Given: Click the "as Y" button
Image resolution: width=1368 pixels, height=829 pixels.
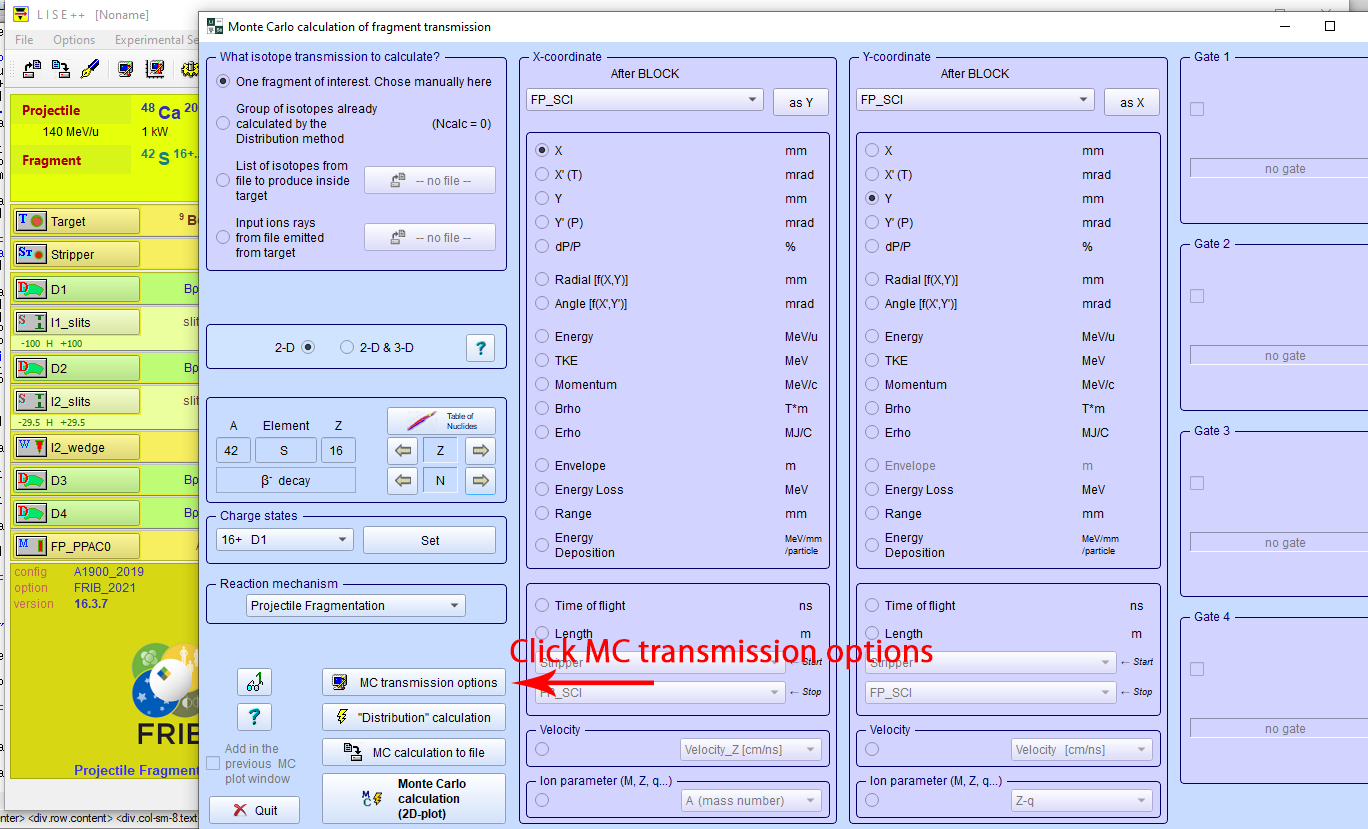Looking at the screenshot, I should click(801, 102).
